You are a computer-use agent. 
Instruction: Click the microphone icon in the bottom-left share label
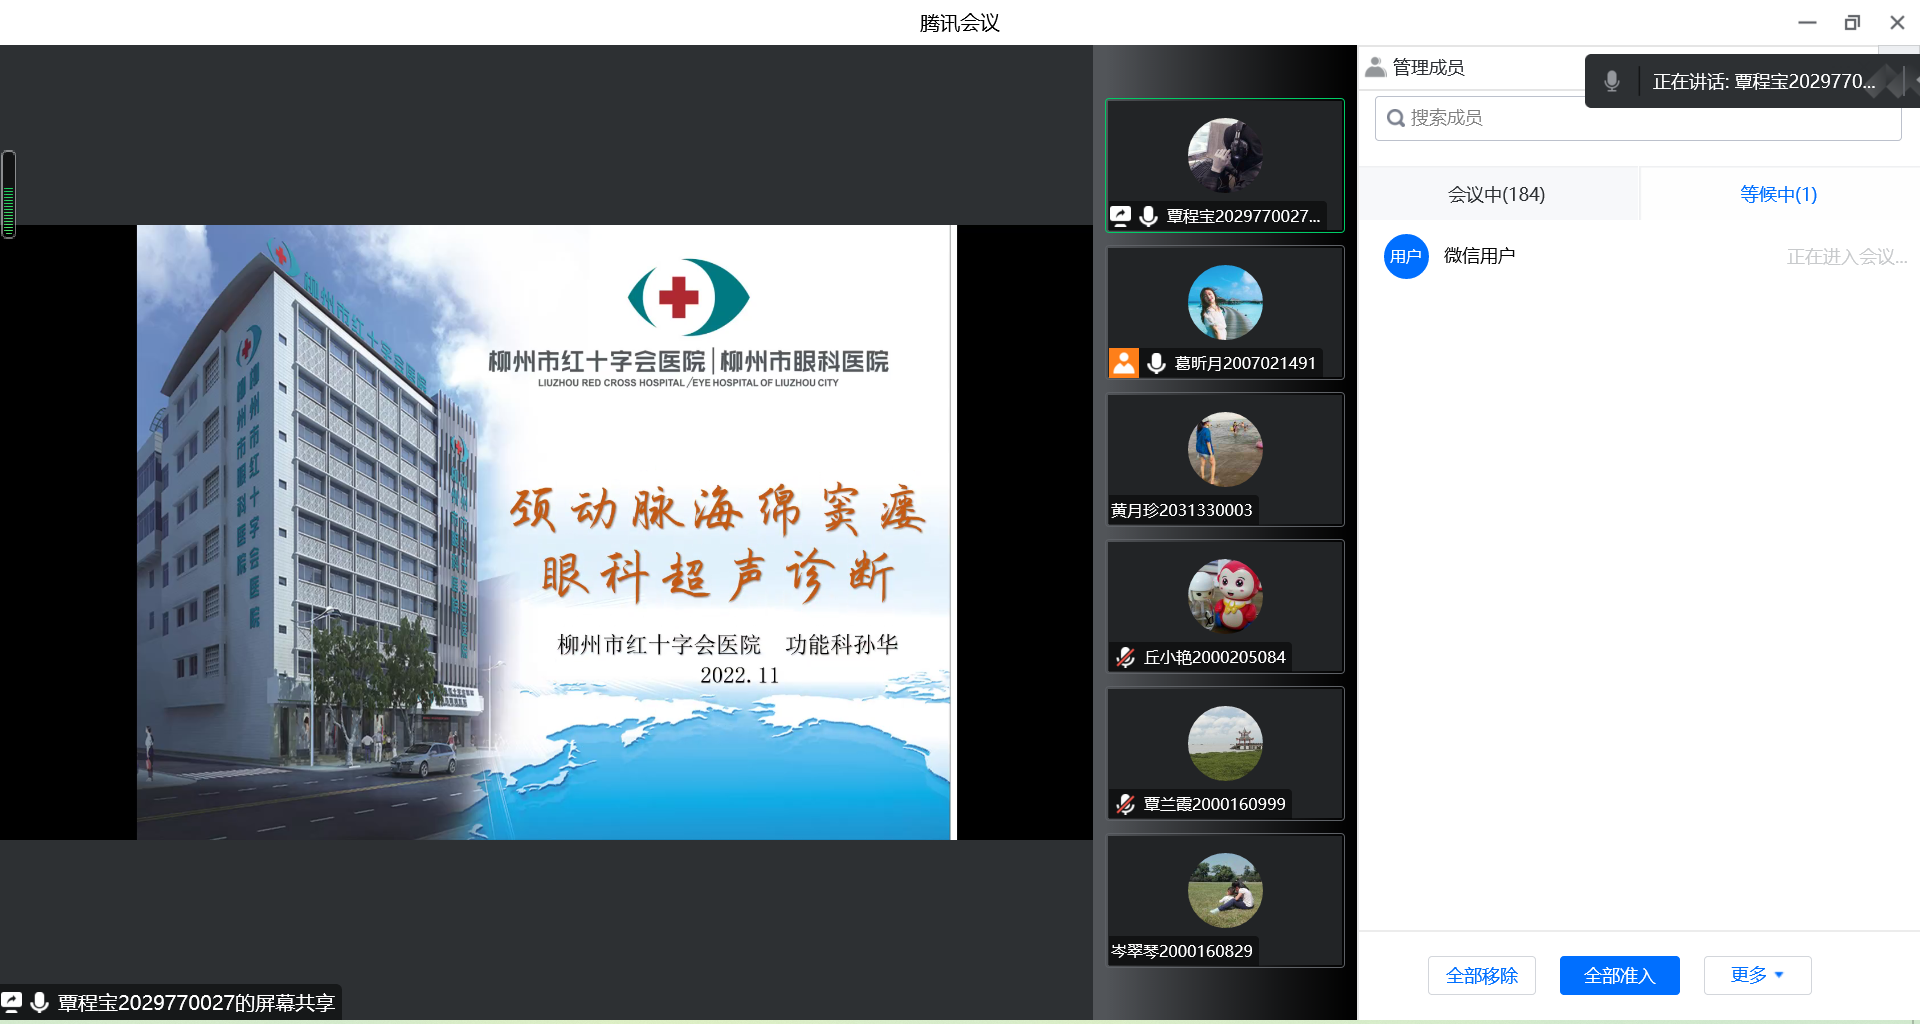tap(40, 1002)
